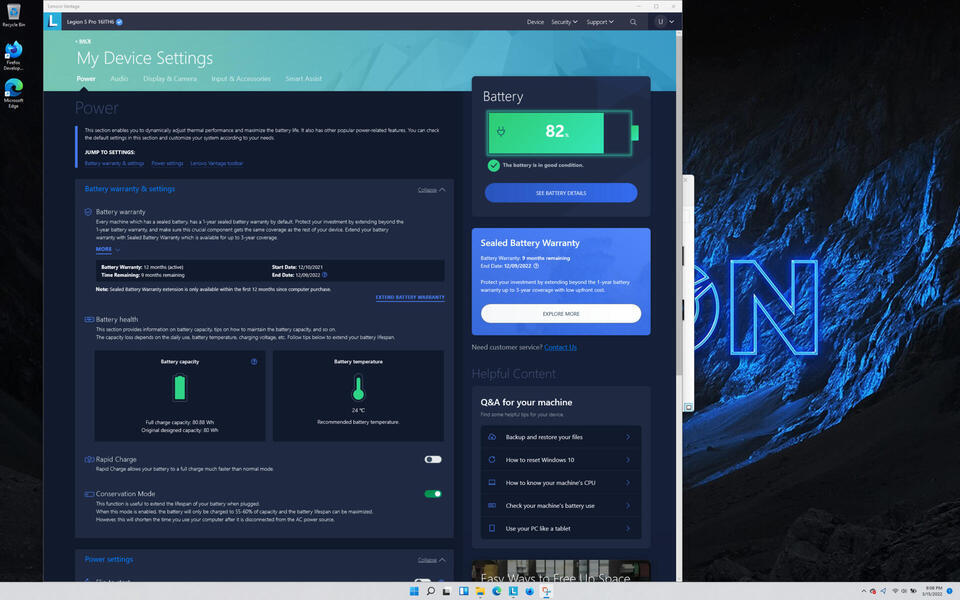Expand MORE under Battery warranty

point(107,249)
